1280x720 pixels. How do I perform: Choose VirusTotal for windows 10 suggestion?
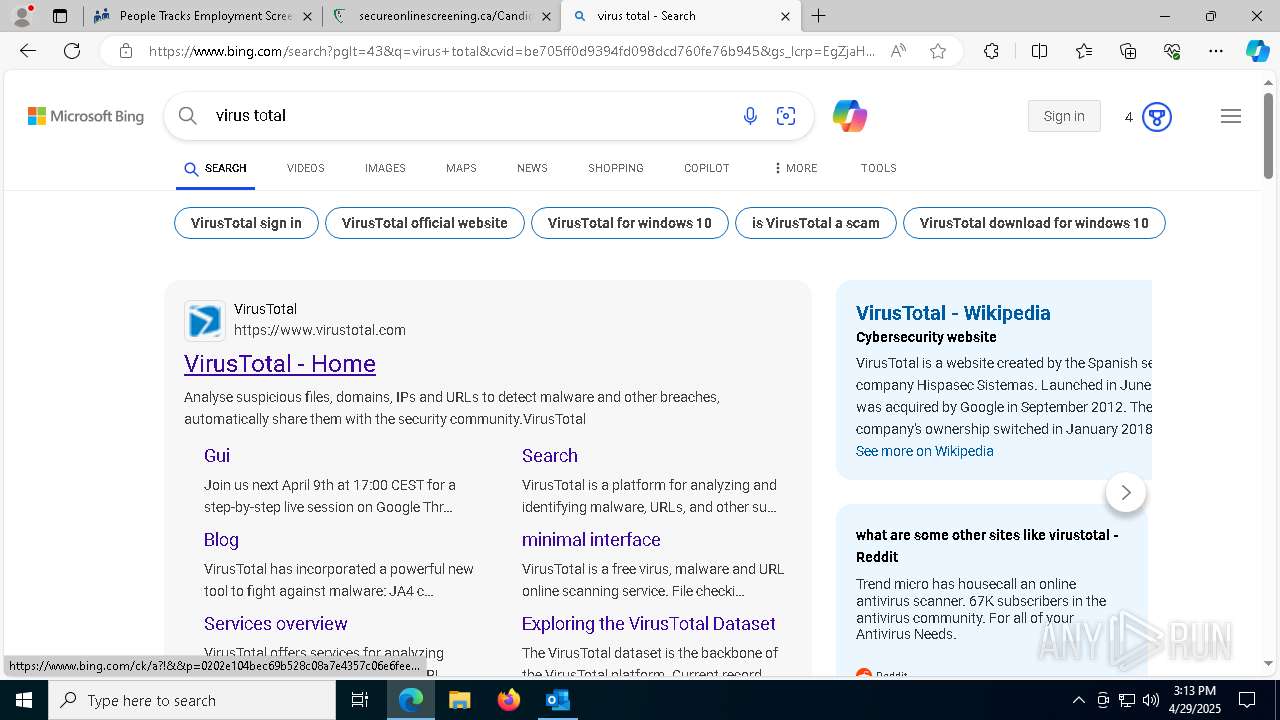point(630,223)
